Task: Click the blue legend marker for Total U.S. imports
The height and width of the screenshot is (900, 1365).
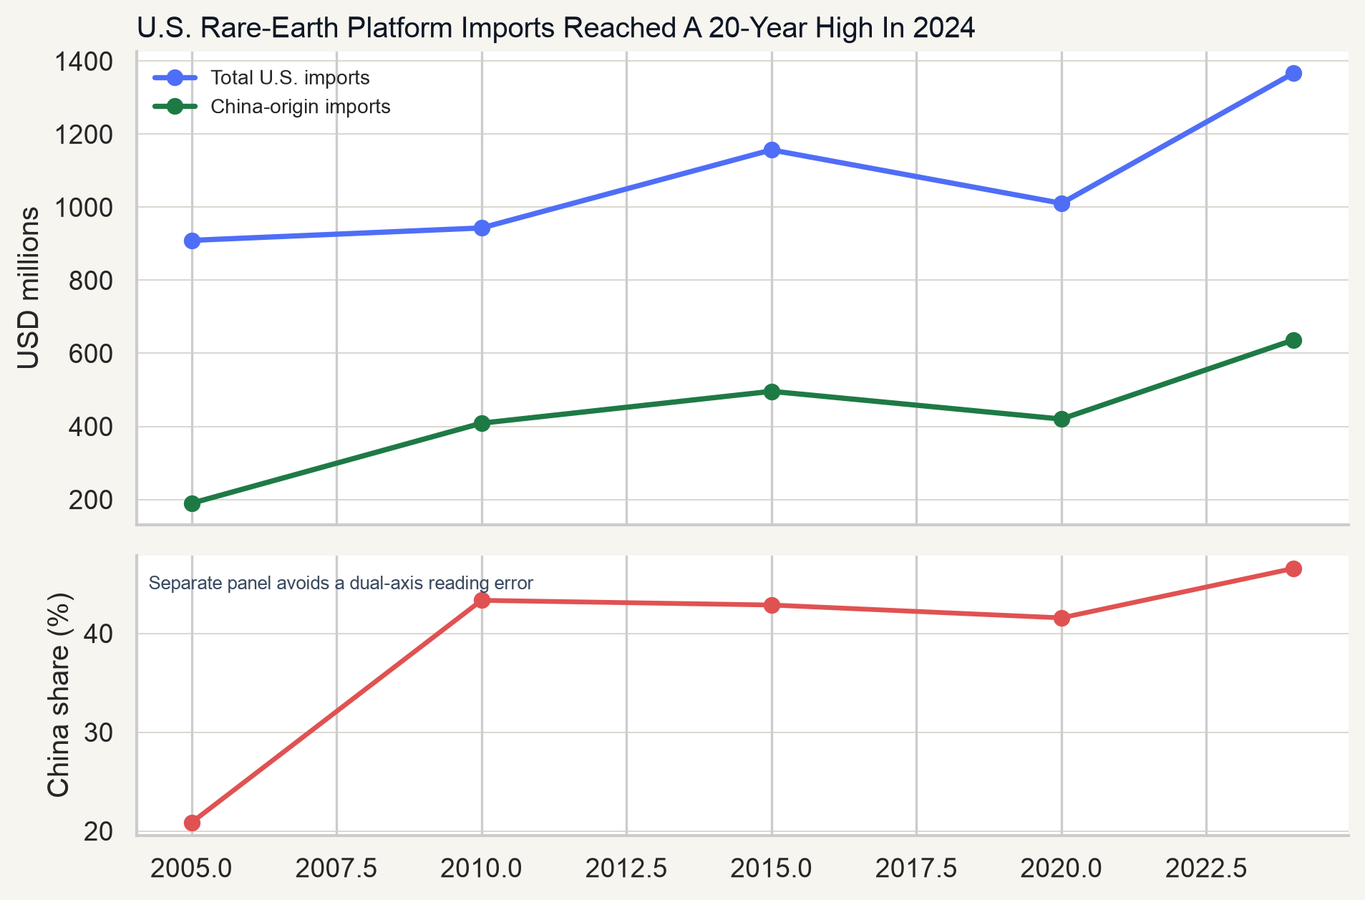Action: (175, 78)
